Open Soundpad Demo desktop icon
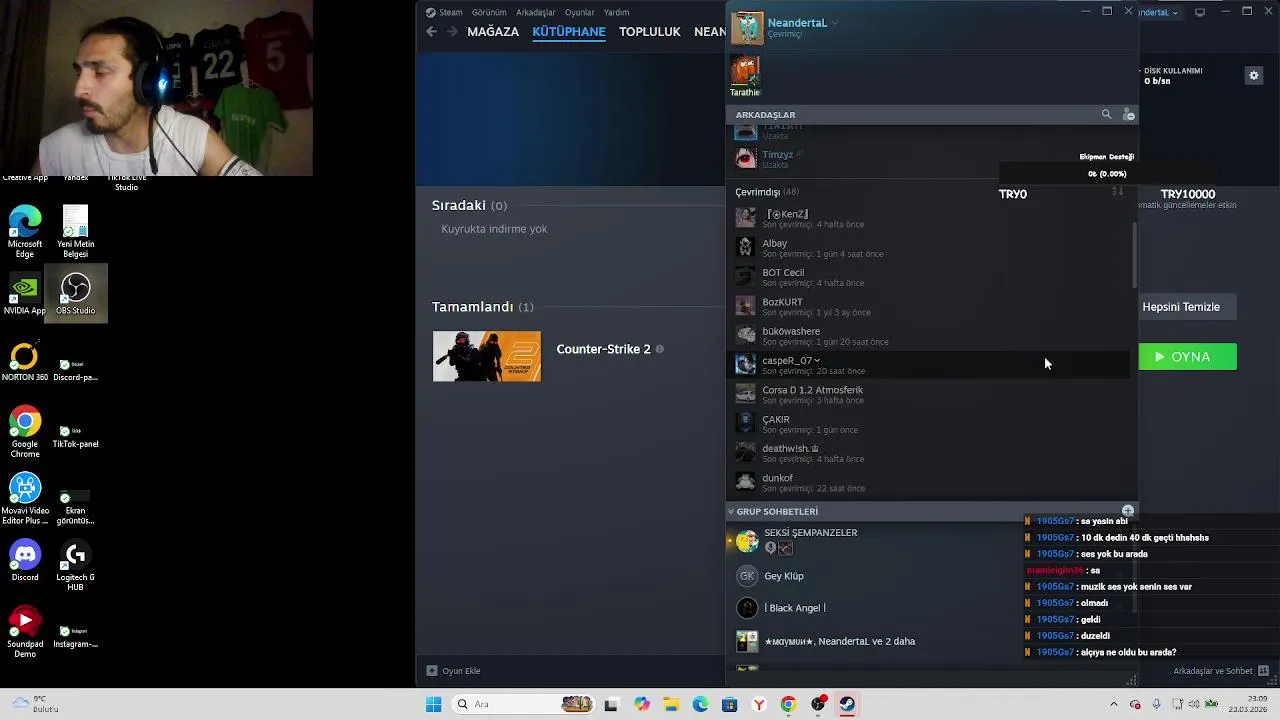 [x=25, y=632]
